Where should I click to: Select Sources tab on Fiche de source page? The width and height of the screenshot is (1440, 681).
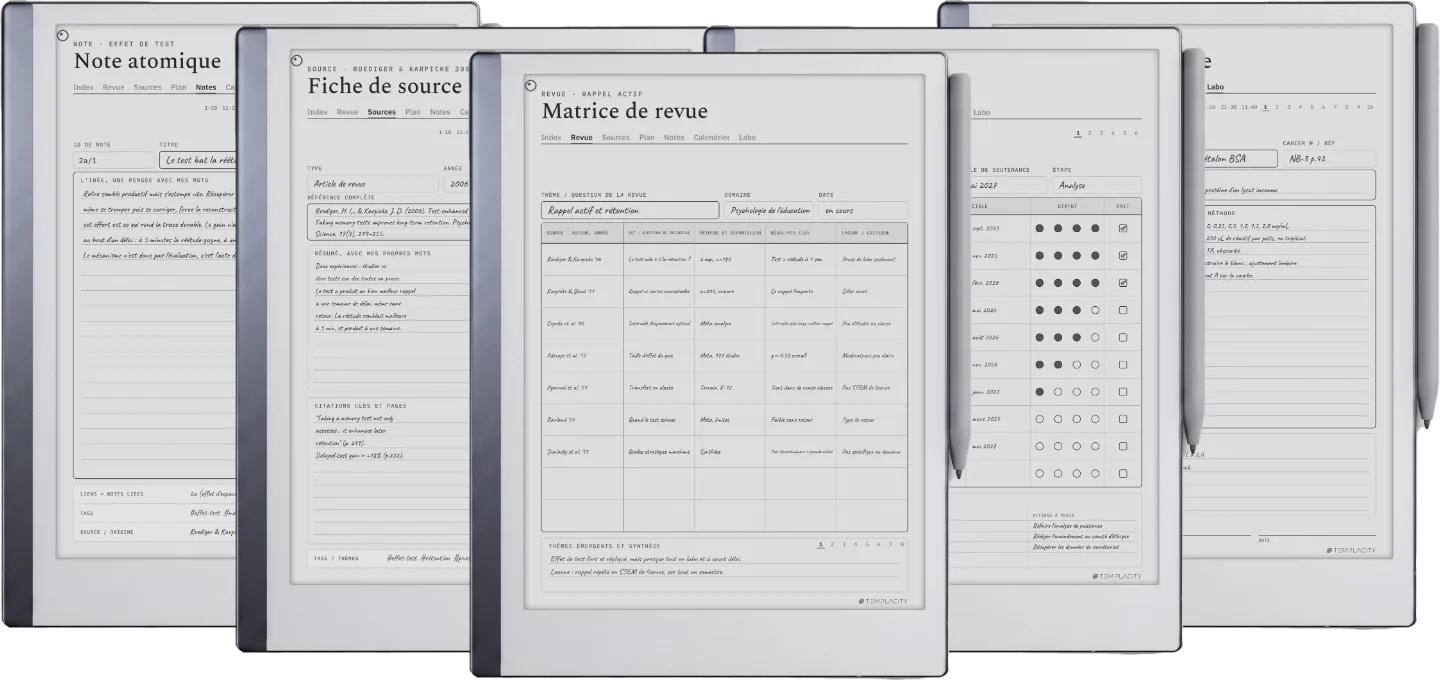pyautogui.click(x=381, y=112)
